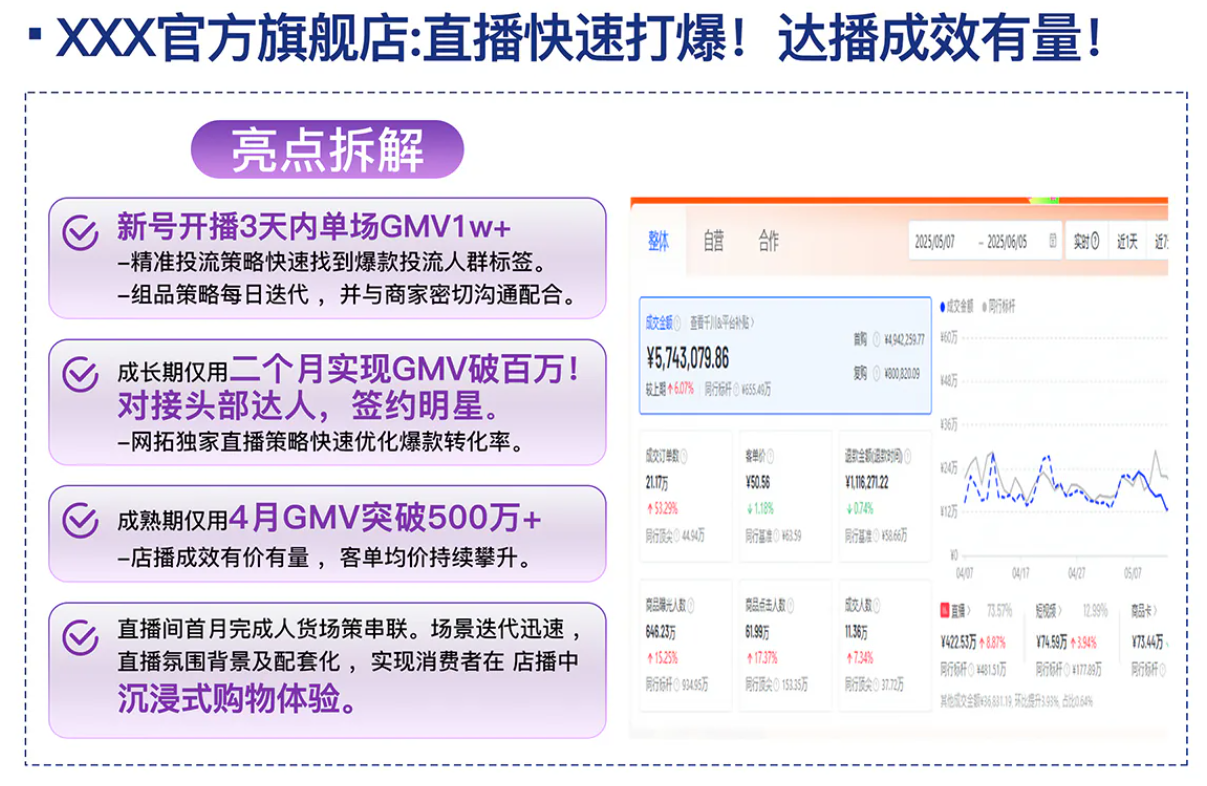The height and width of the screenshot is (786, 1207).
Task: Click info icon next to 退款金额(退款时间)
Action: tap(907, 456)
